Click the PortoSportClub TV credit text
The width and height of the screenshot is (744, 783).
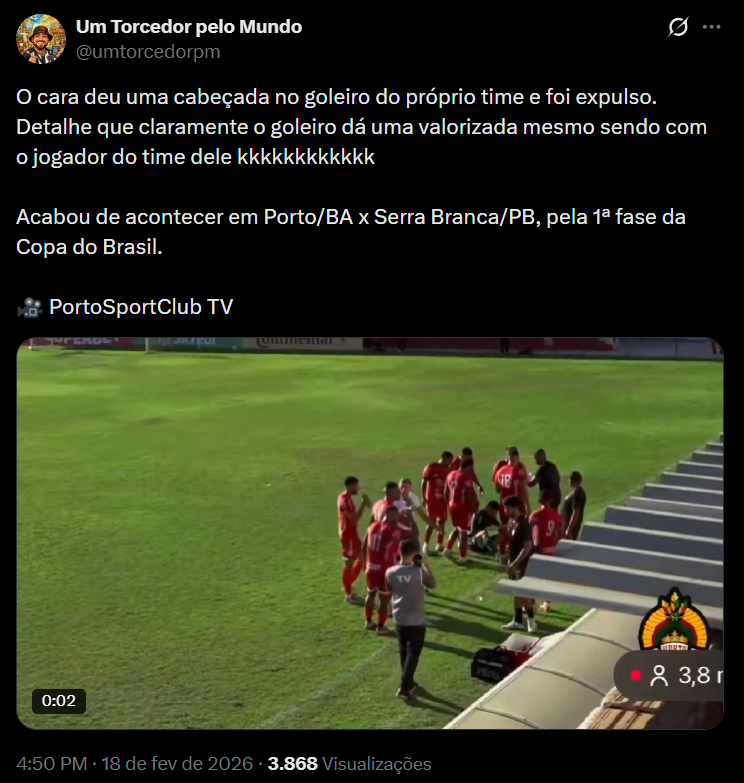click(x=141, y=307)
